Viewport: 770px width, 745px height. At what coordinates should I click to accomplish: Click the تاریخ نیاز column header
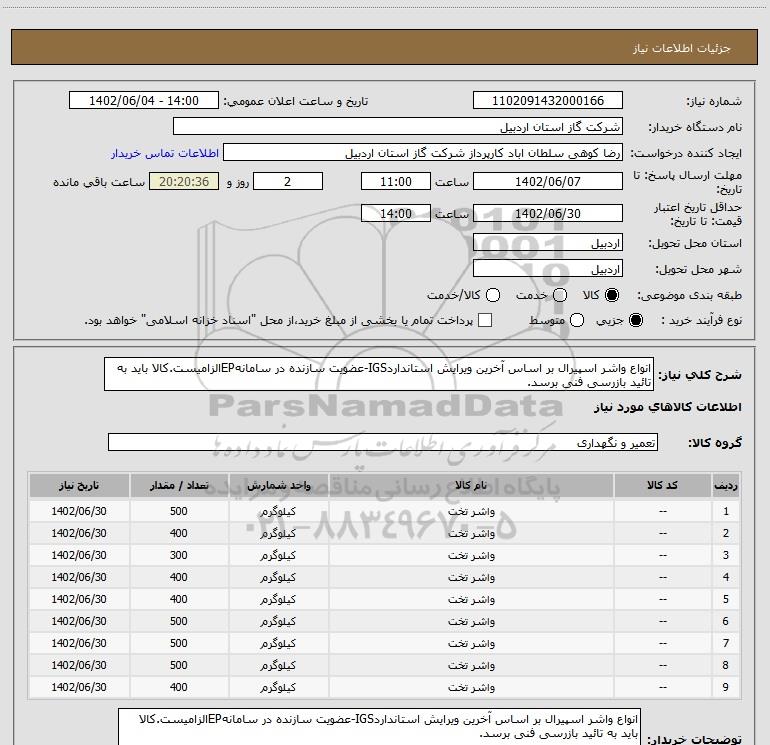(79, 485)
